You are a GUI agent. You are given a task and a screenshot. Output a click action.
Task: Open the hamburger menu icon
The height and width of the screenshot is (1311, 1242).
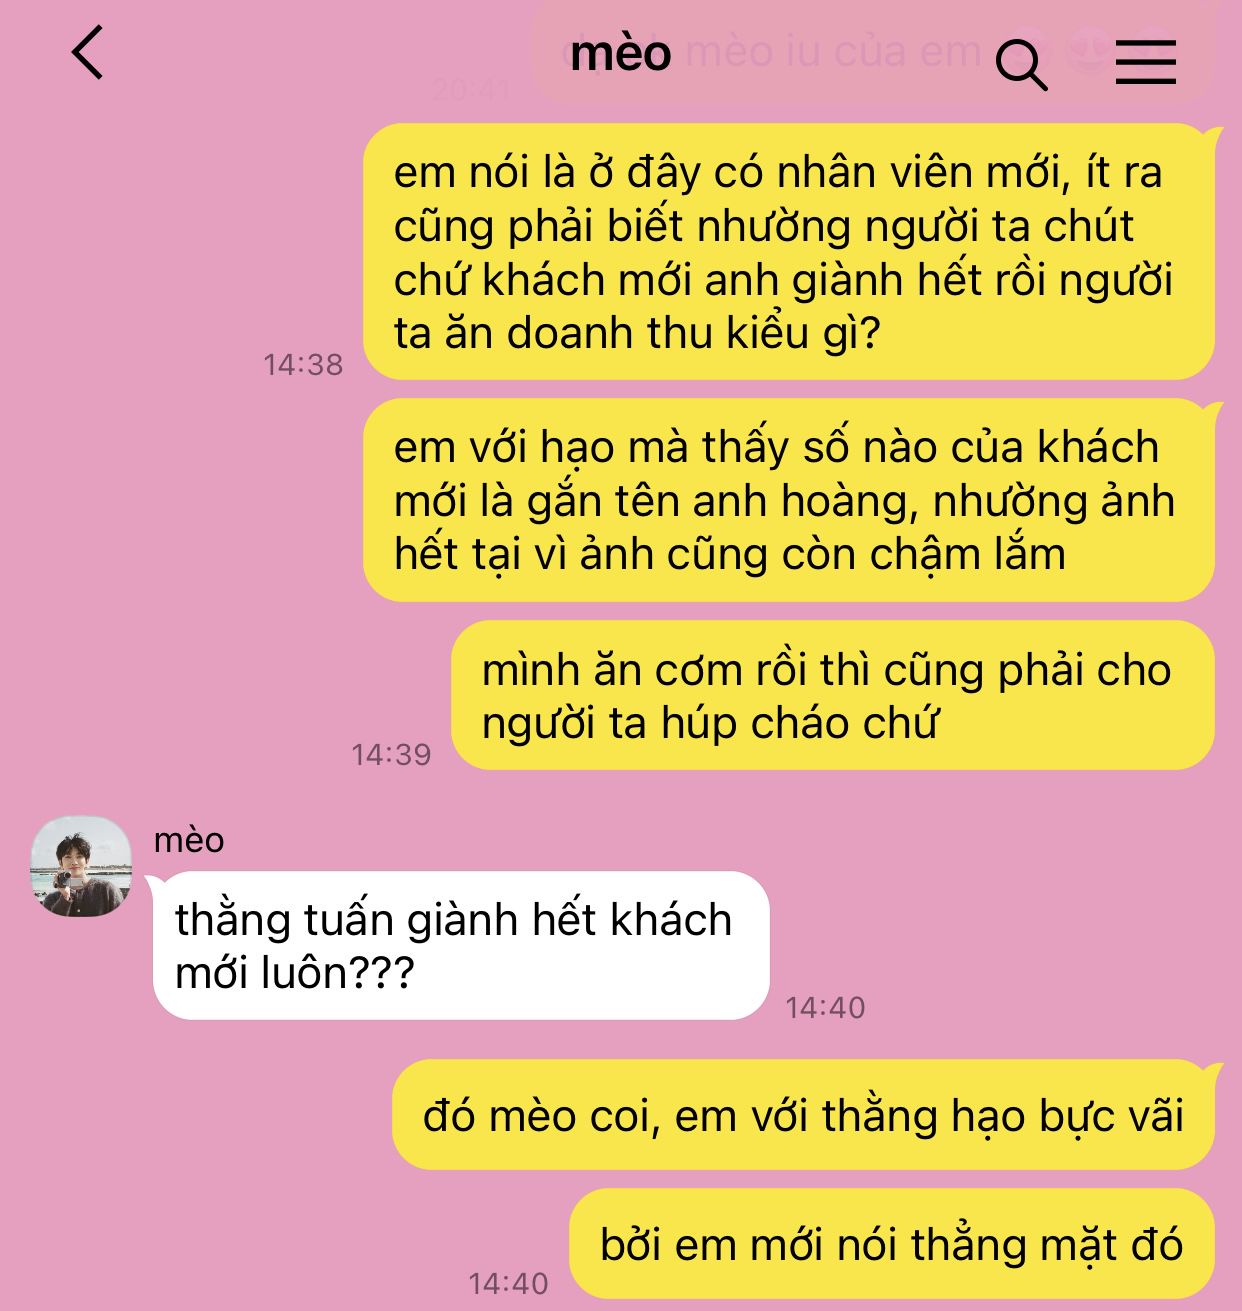(1146, 62)
